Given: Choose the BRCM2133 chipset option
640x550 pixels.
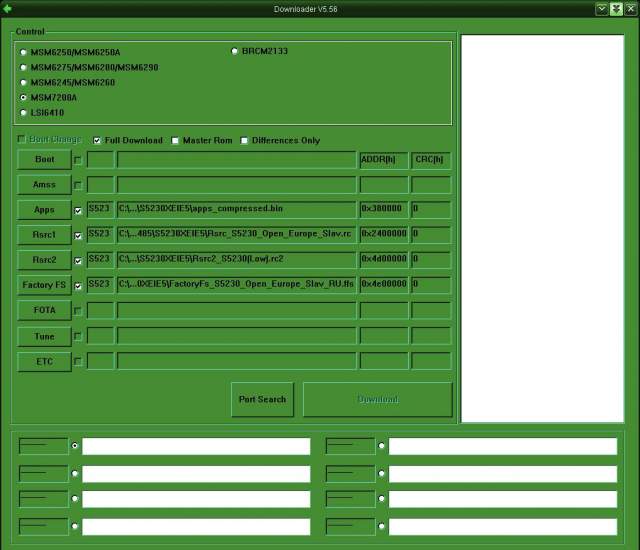Looking at the screenshot, I should (x=235, y=50).
